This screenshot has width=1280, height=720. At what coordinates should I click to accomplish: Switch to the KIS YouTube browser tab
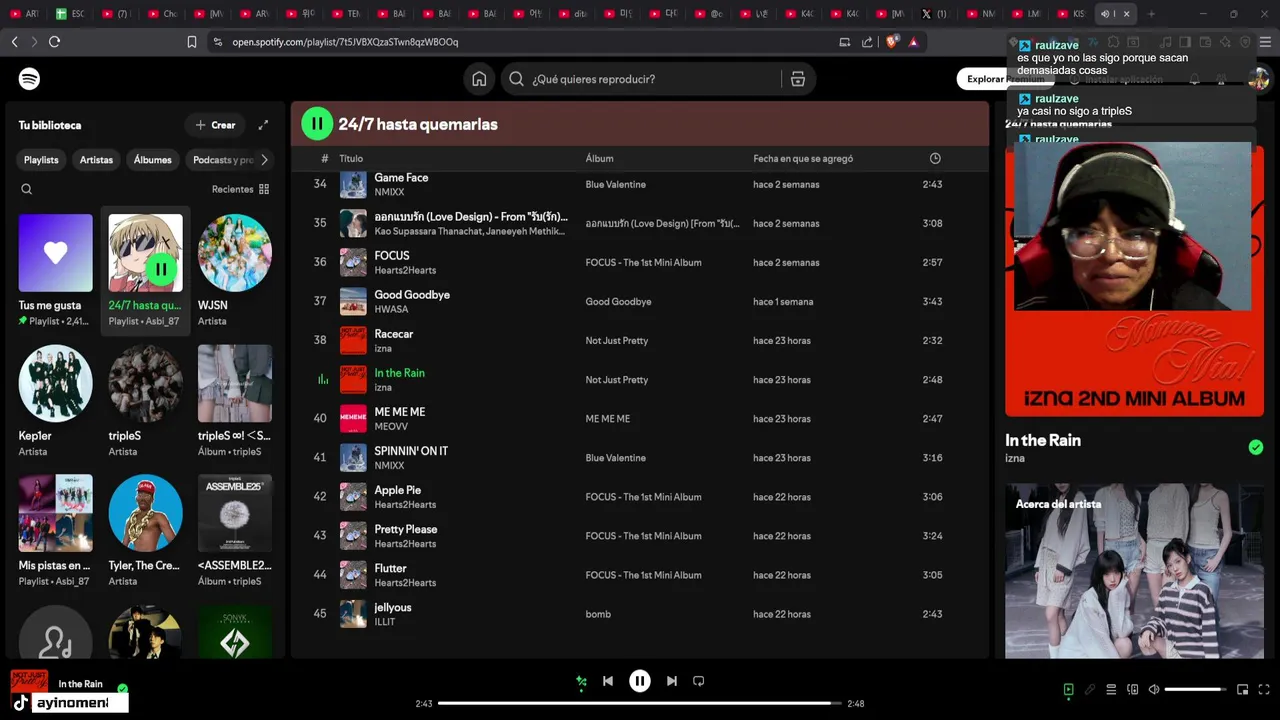click(x=1072, y=14)
